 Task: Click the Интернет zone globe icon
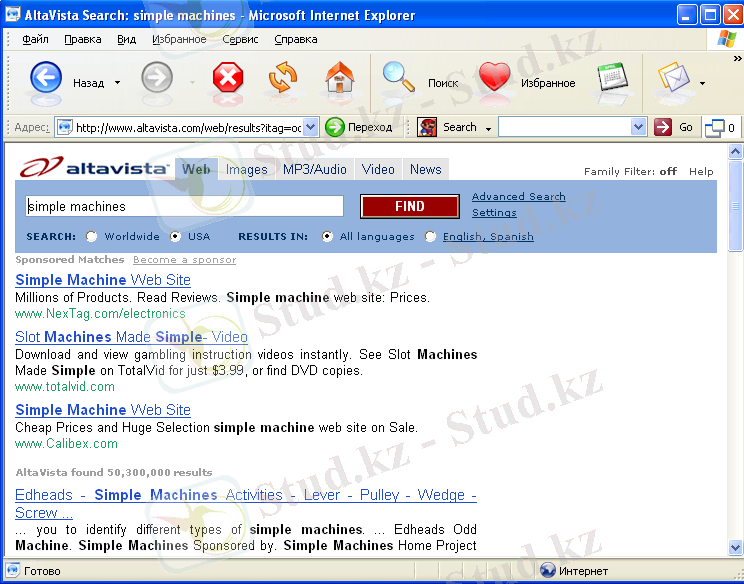point(547,570)
